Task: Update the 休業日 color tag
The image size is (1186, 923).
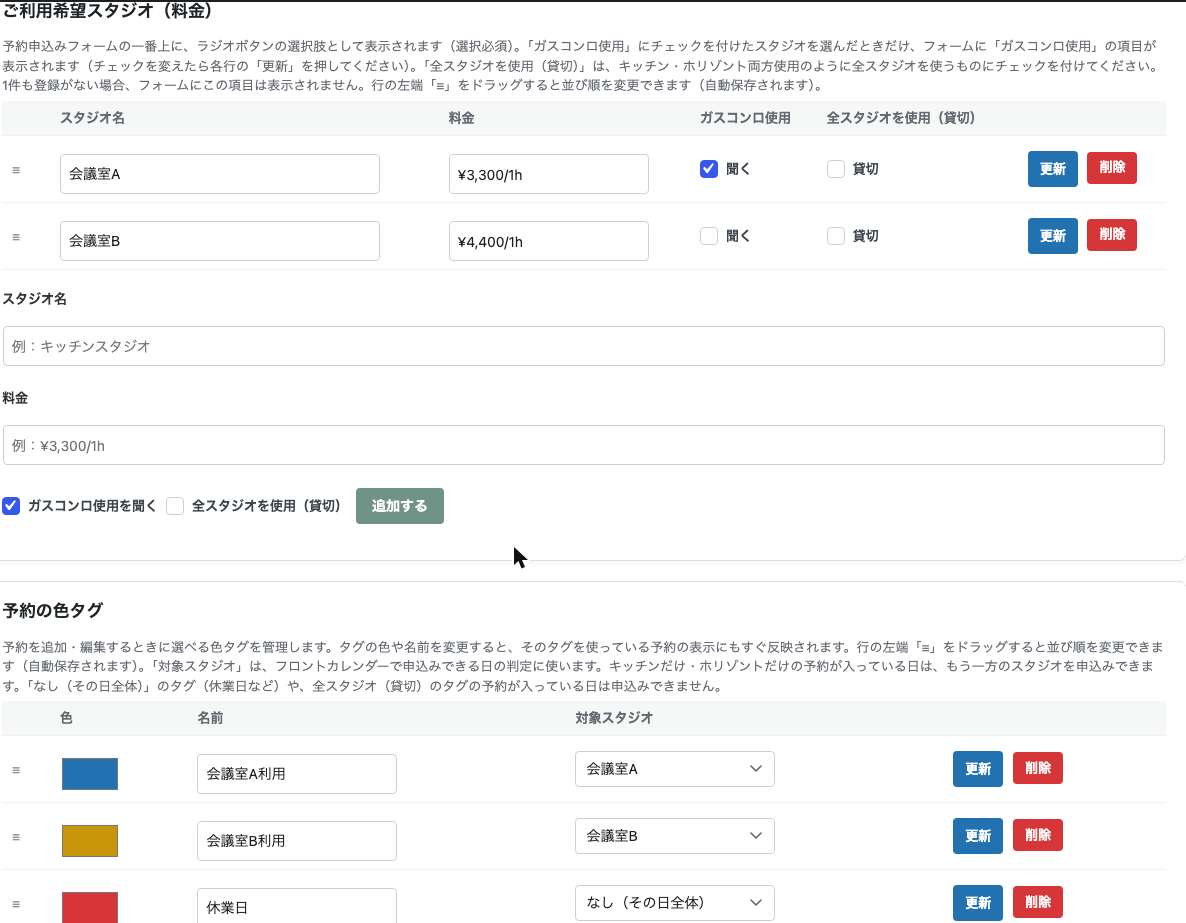Action: [x=977, y=903]
